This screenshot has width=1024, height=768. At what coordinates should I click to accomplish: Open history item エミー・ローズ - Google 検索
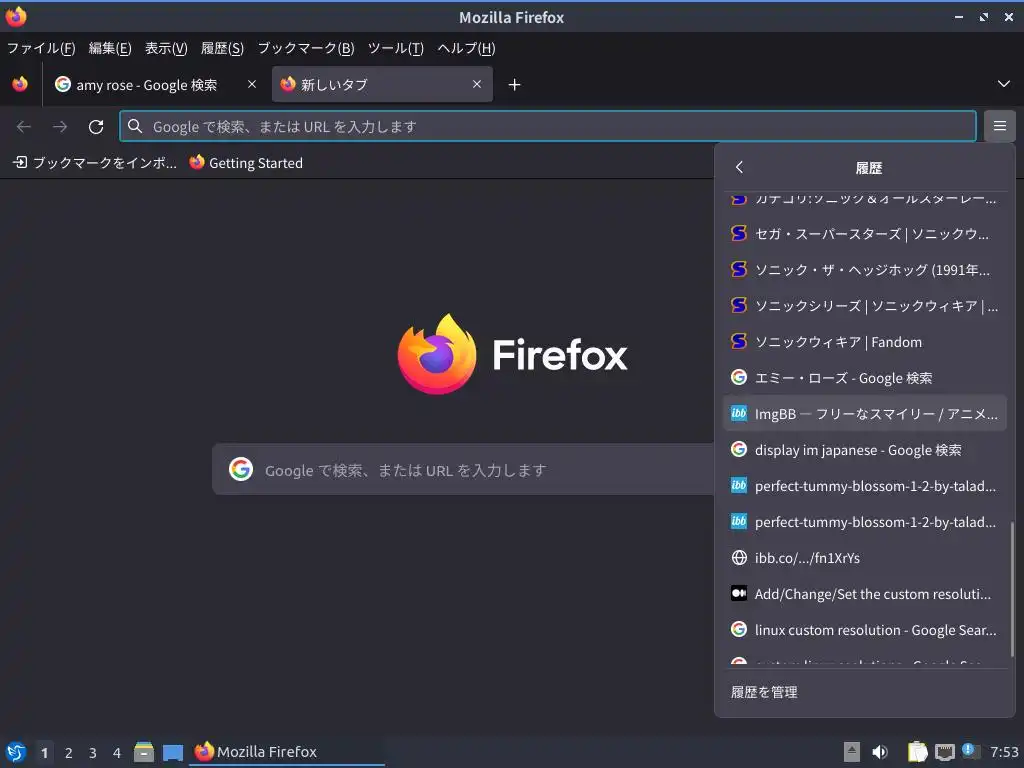(x=865, y=377)
